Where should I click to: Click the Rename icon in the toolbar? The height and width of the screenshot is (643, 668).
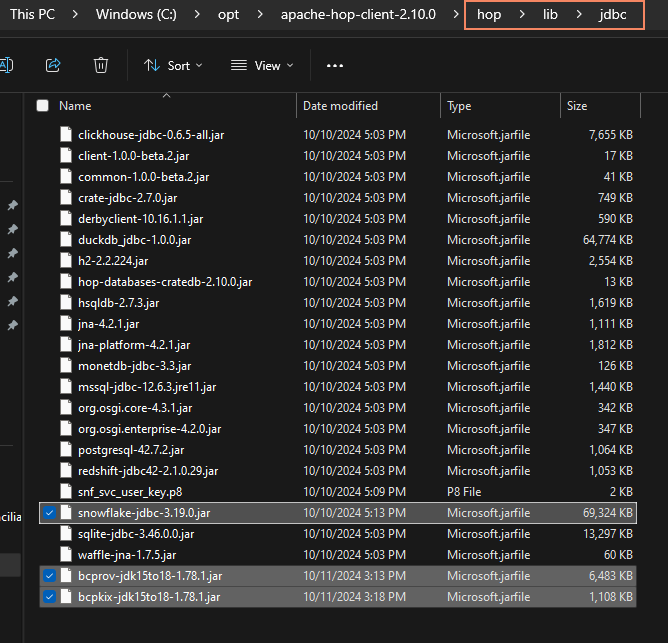pos(6,65)
